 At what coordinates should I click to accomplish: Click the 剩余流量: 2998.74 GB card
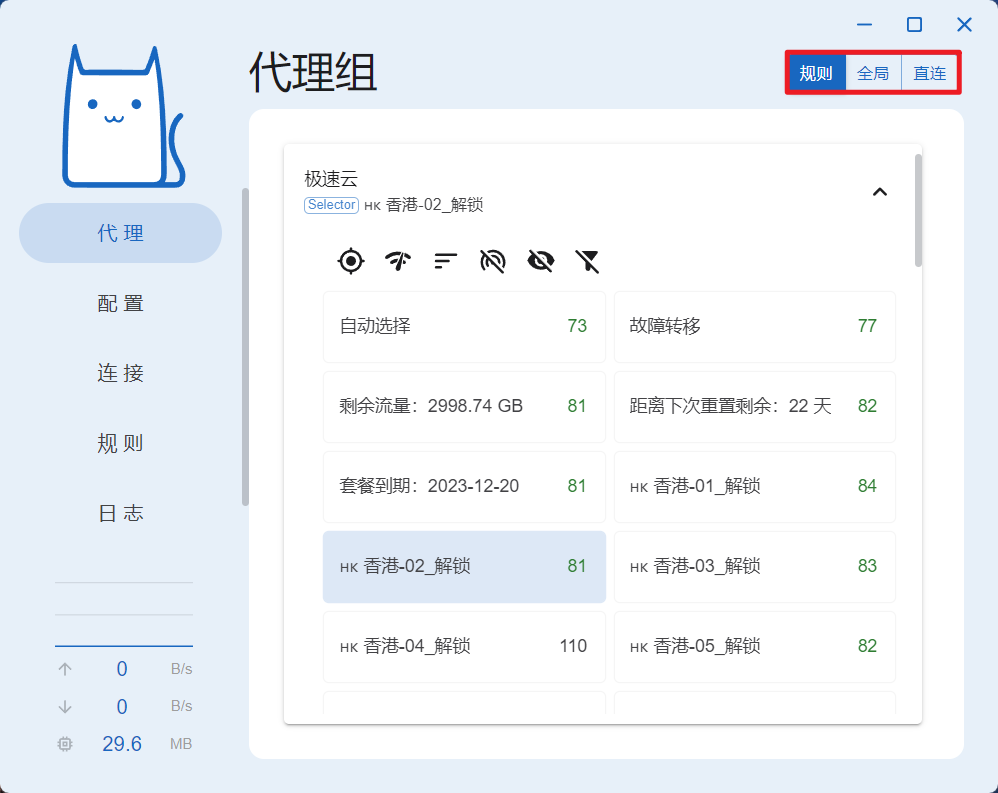click(464, 407)
